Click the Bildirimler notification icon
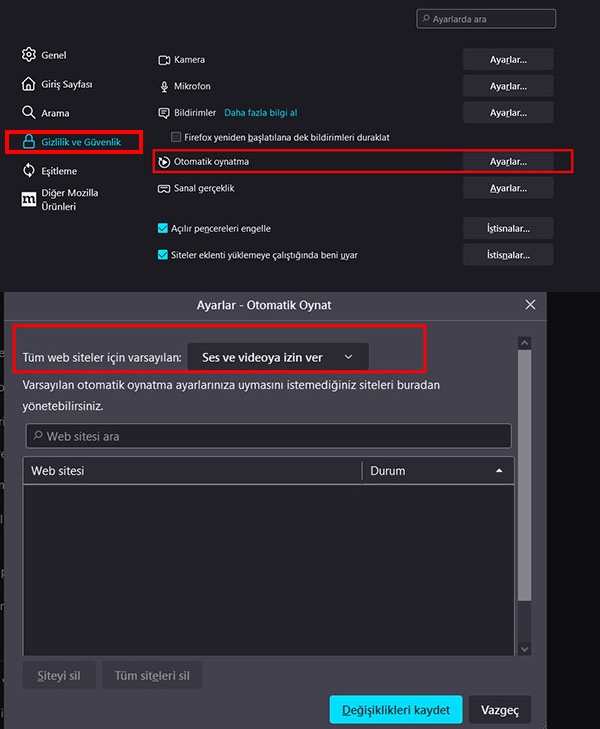The image size is (600, 729). pyautogui.click(x=164, y=113)
